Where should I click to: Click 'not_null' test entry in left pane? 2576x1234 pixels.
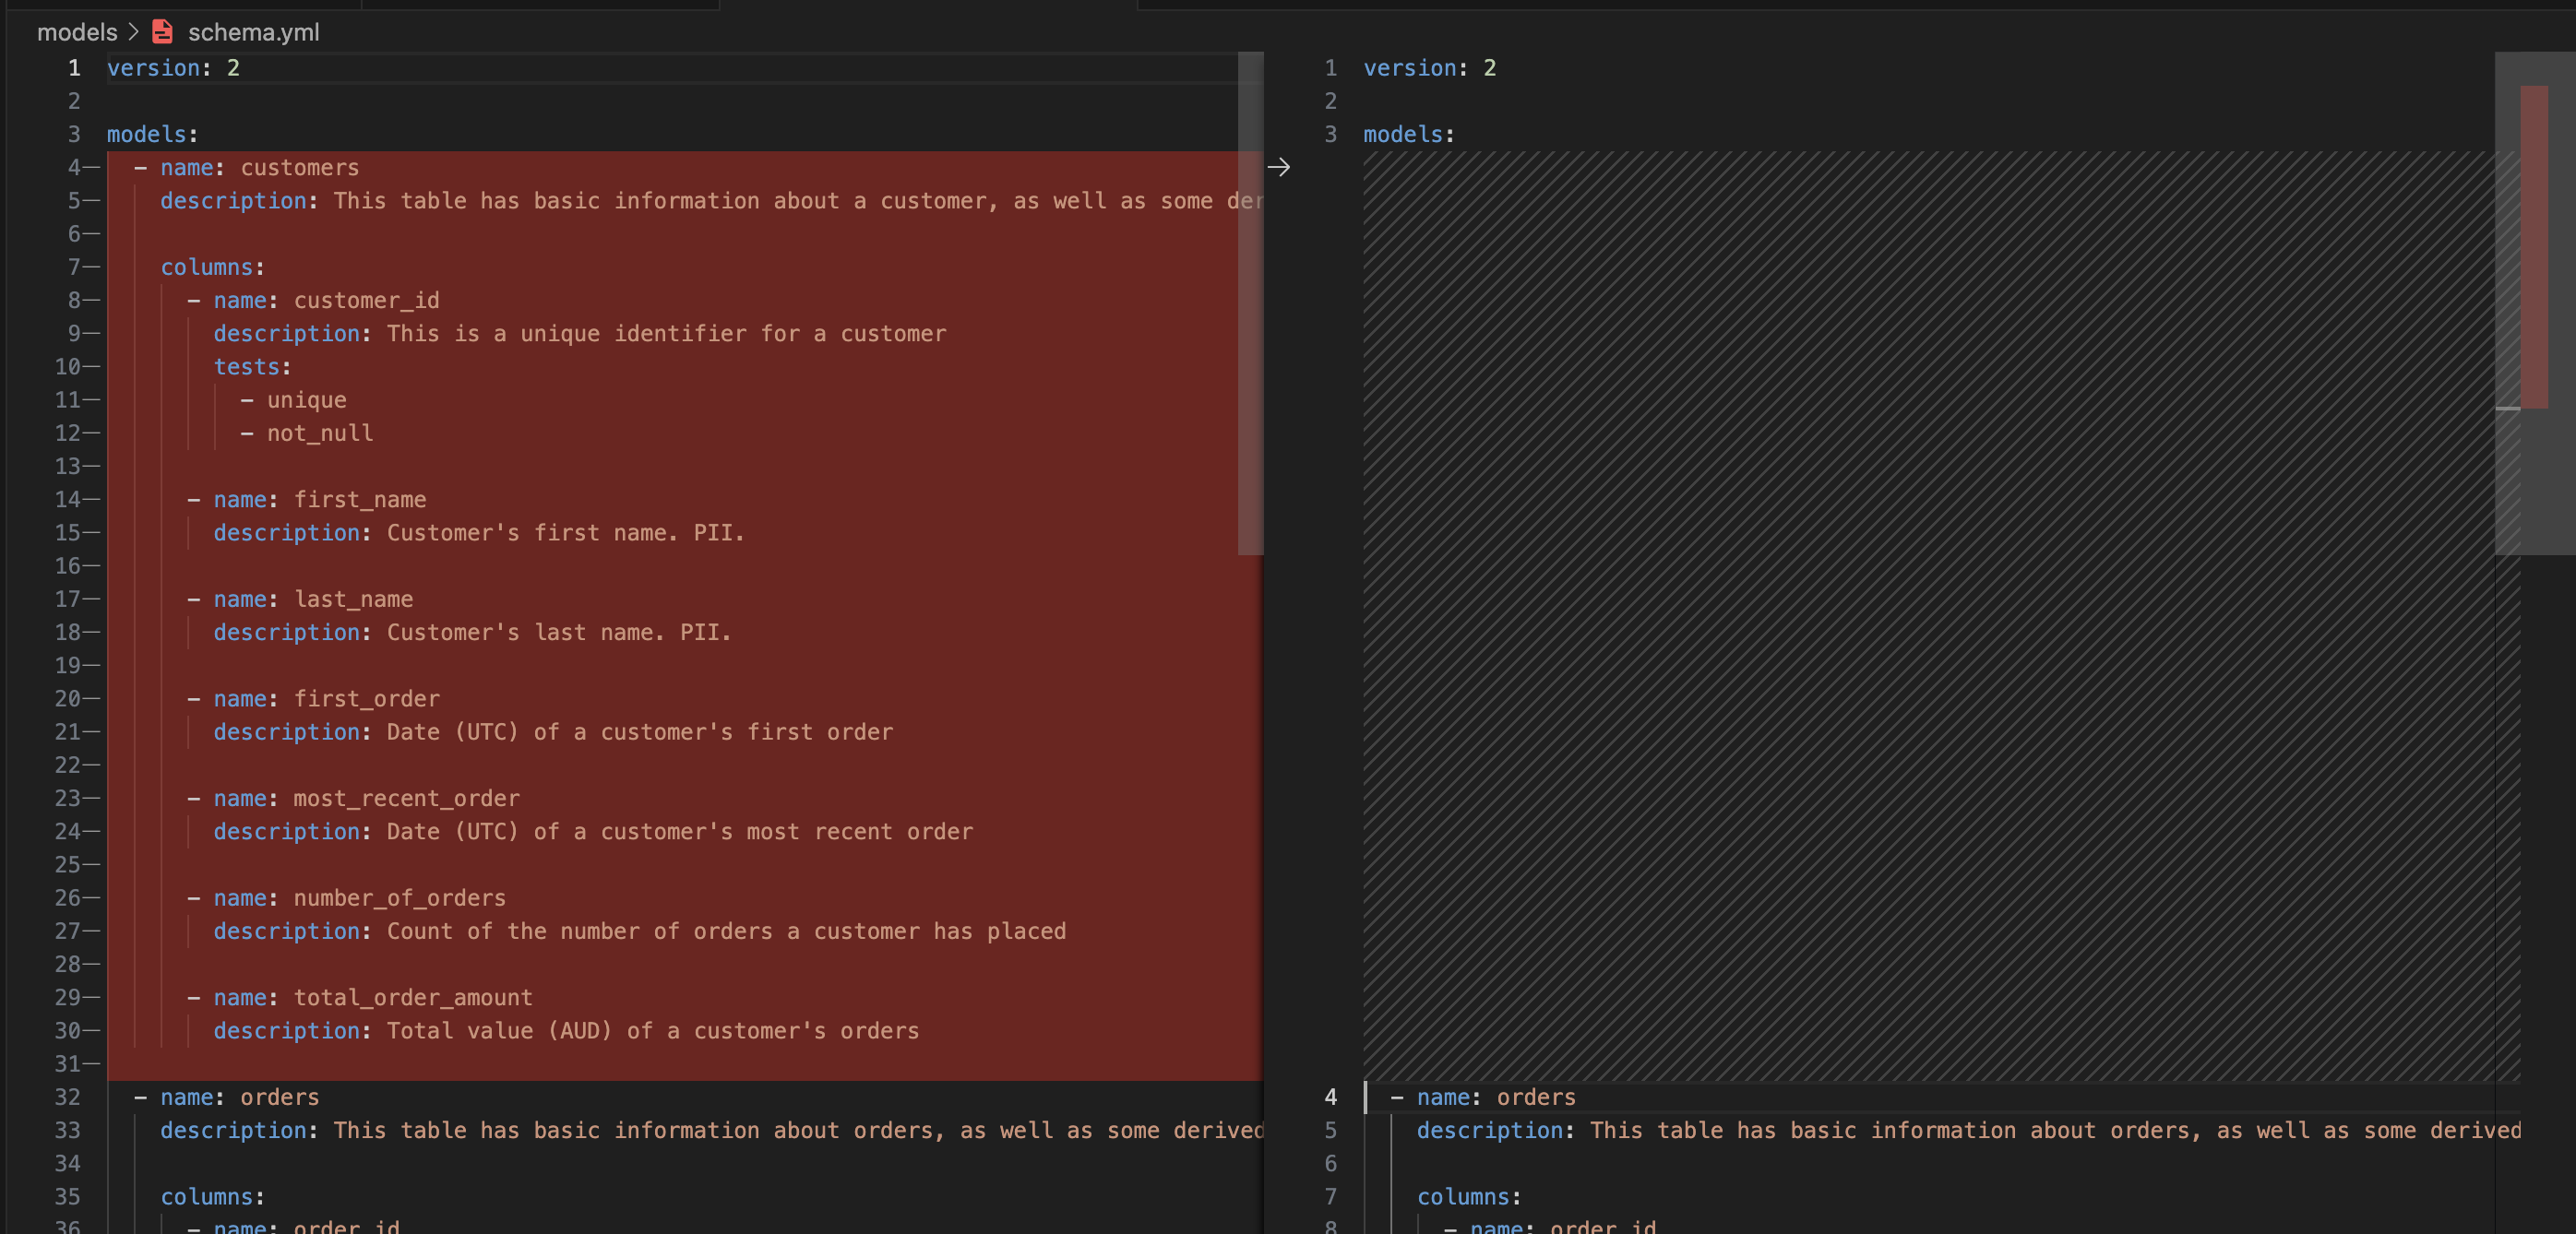[320, 433]
